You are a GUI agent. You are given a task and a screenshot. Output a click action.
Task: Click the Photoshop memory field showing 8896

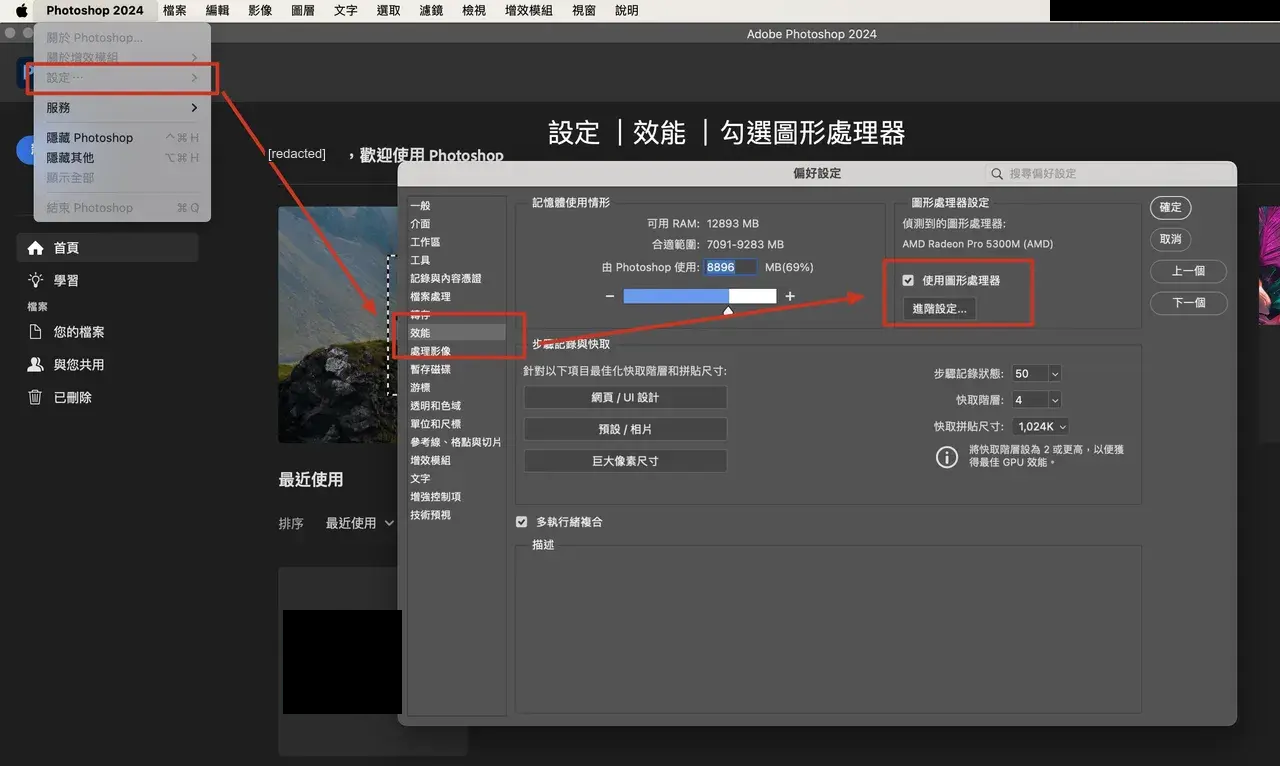[x=731, y=267]
